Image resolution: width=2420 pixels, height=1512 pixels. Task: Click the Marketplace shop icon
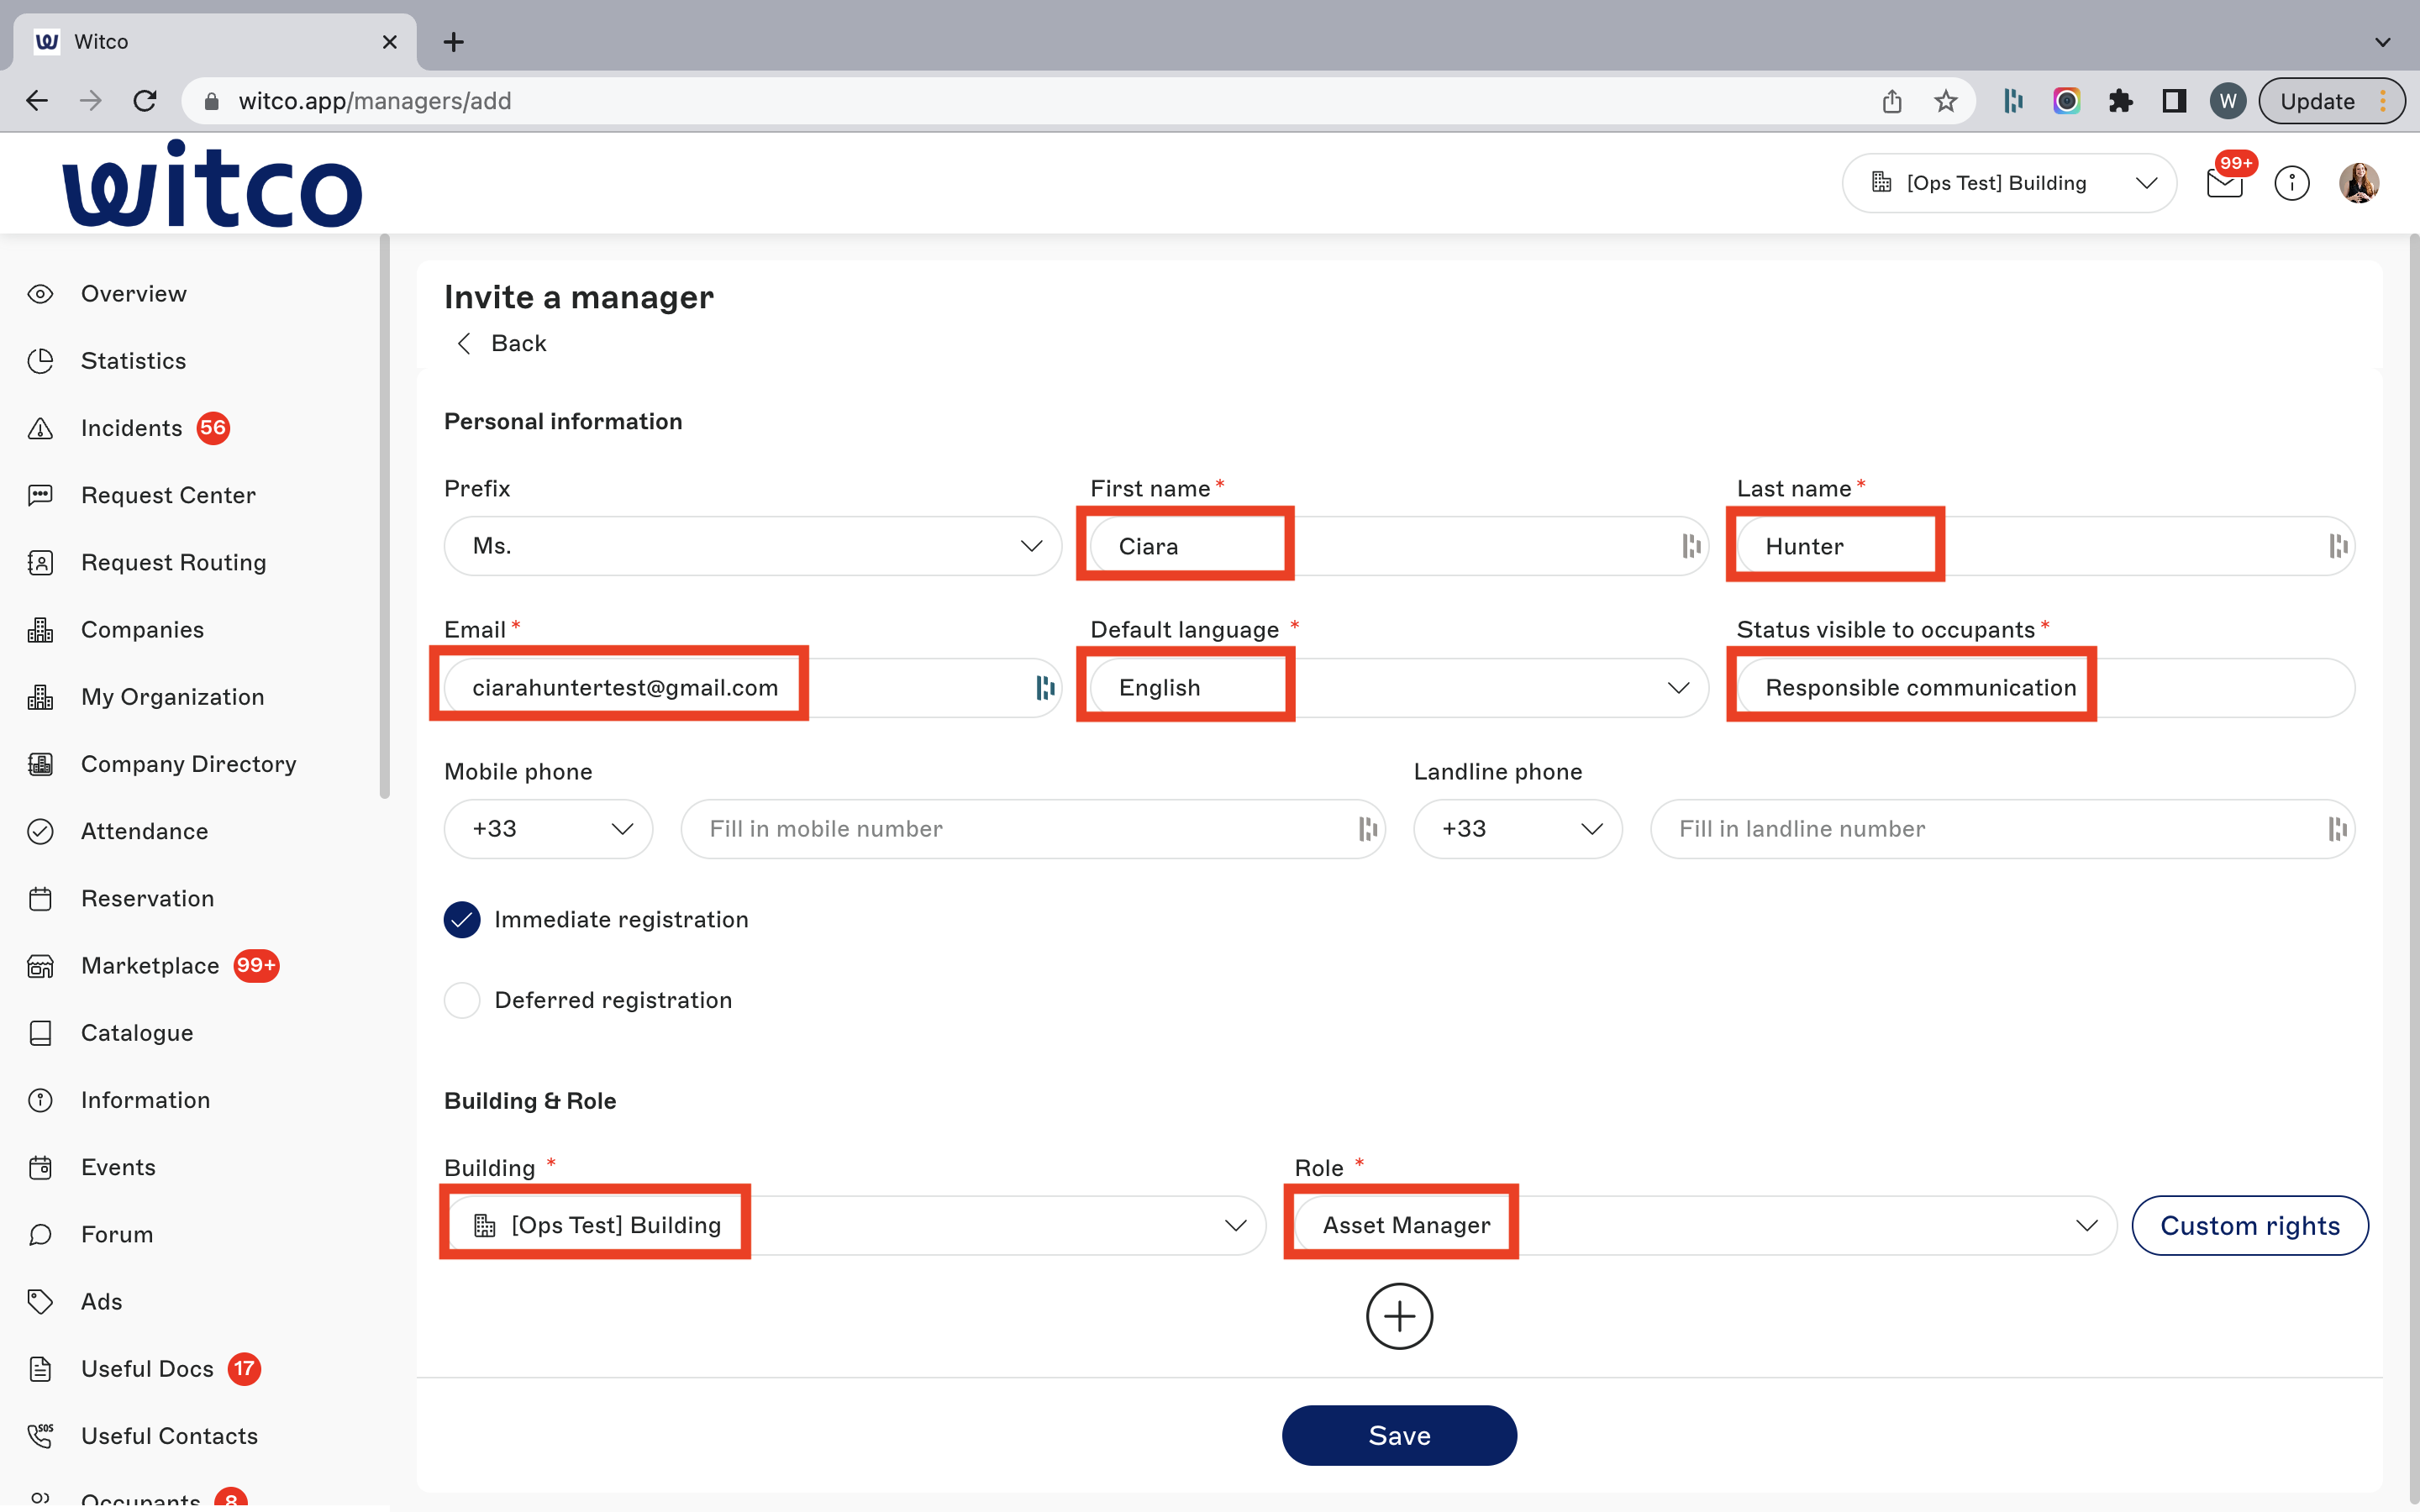(x=40, y=966)
